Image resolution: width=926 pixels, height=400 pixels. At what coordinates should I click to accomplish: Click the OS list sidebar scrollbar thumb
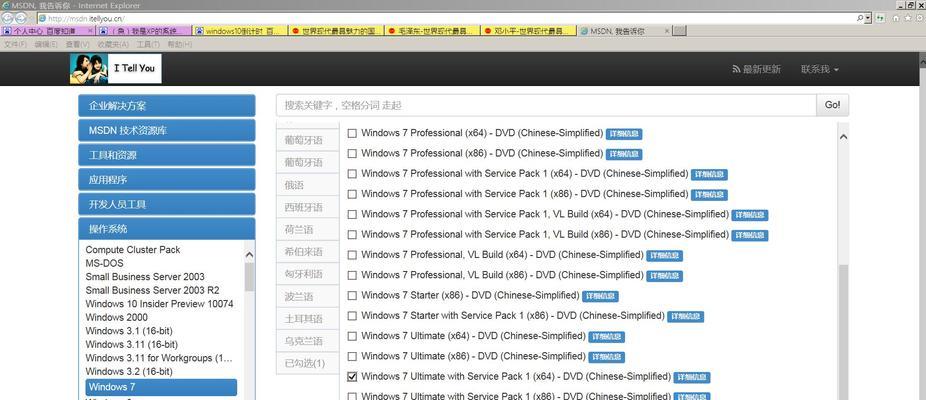[x=249, y=277]
